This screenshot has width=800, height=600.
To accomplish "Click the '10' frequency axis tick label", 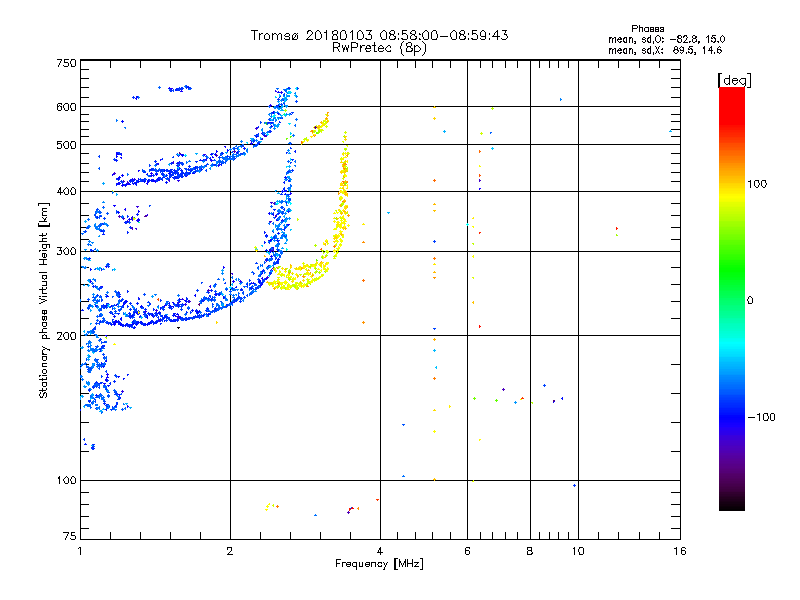I will [578, 551].
